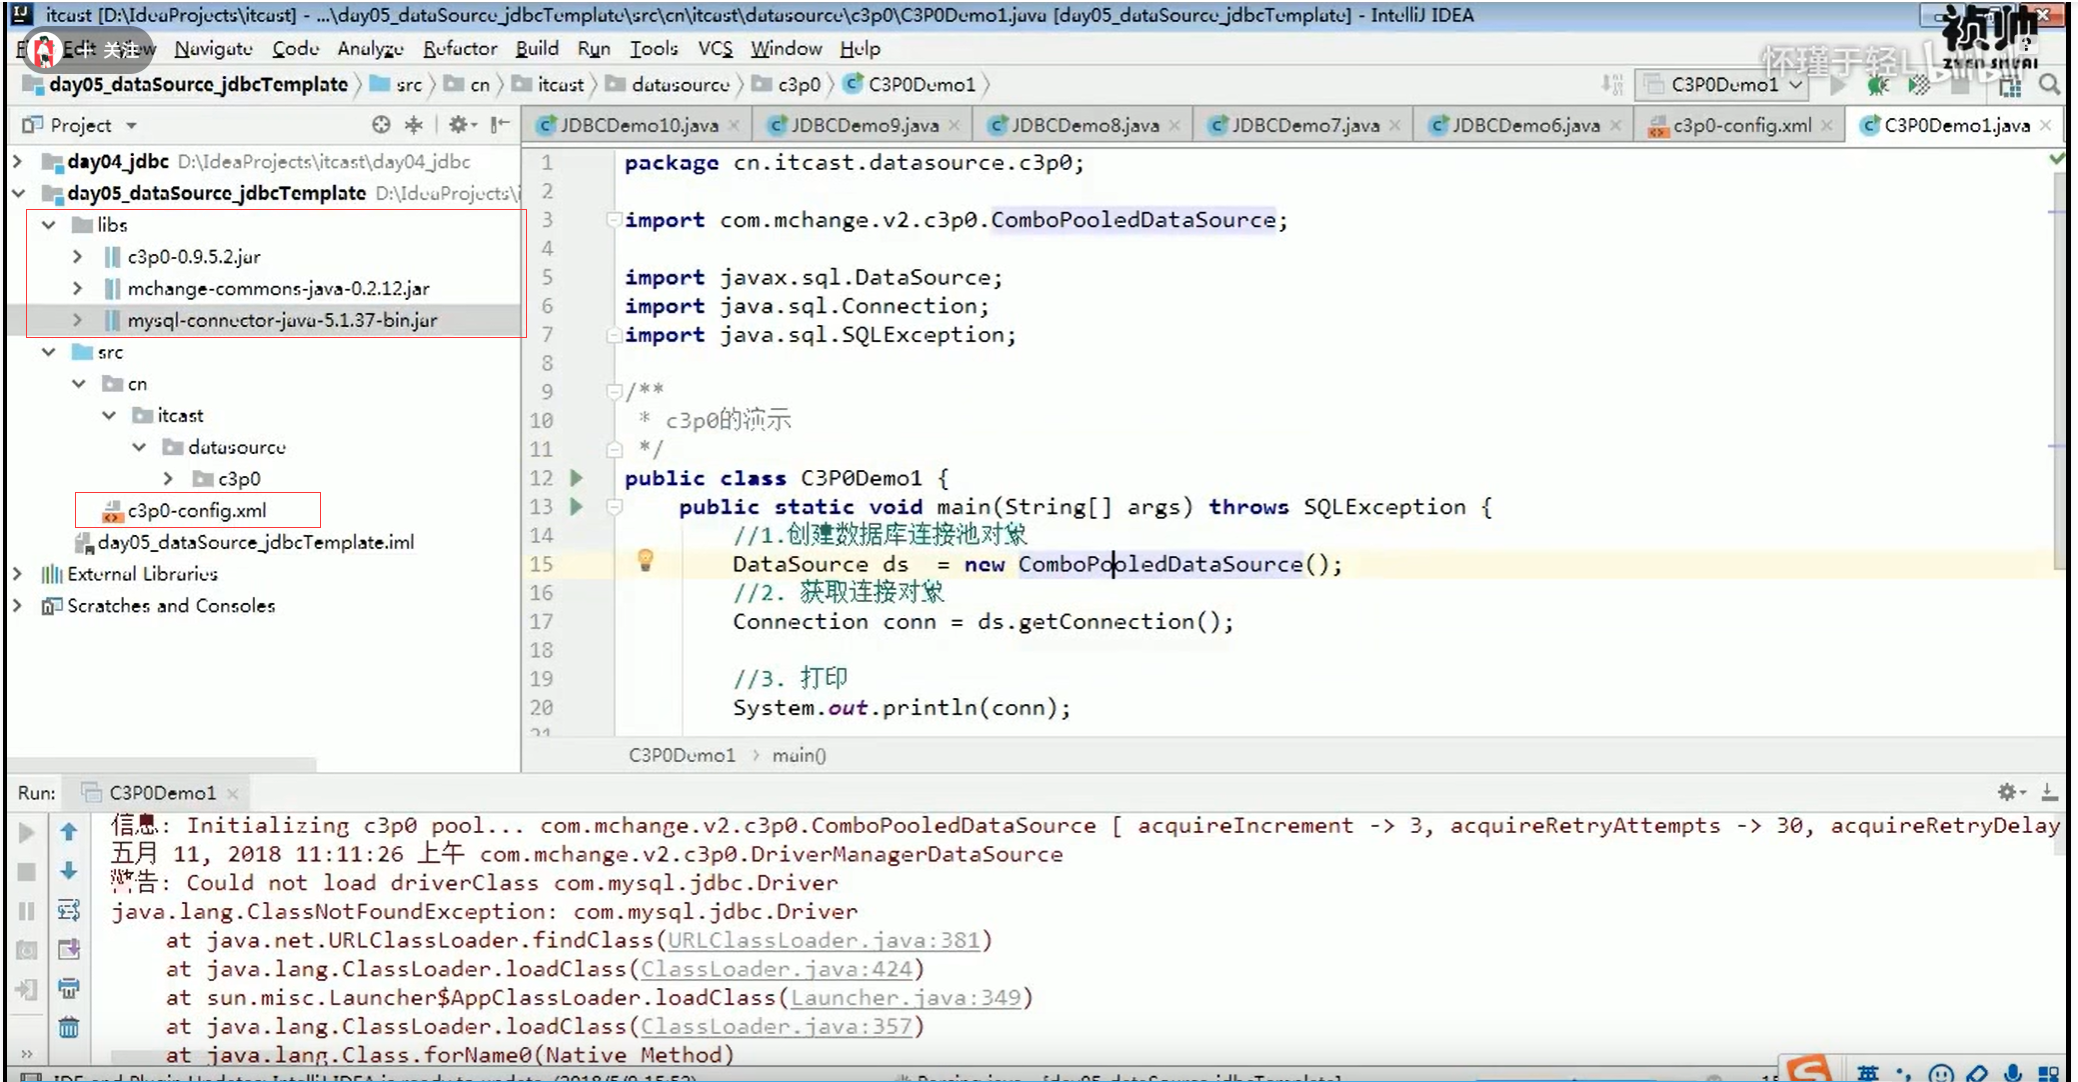Toggle soft-wrap in Run console
Screen dimensions: 2078x1082
[68, 910]
